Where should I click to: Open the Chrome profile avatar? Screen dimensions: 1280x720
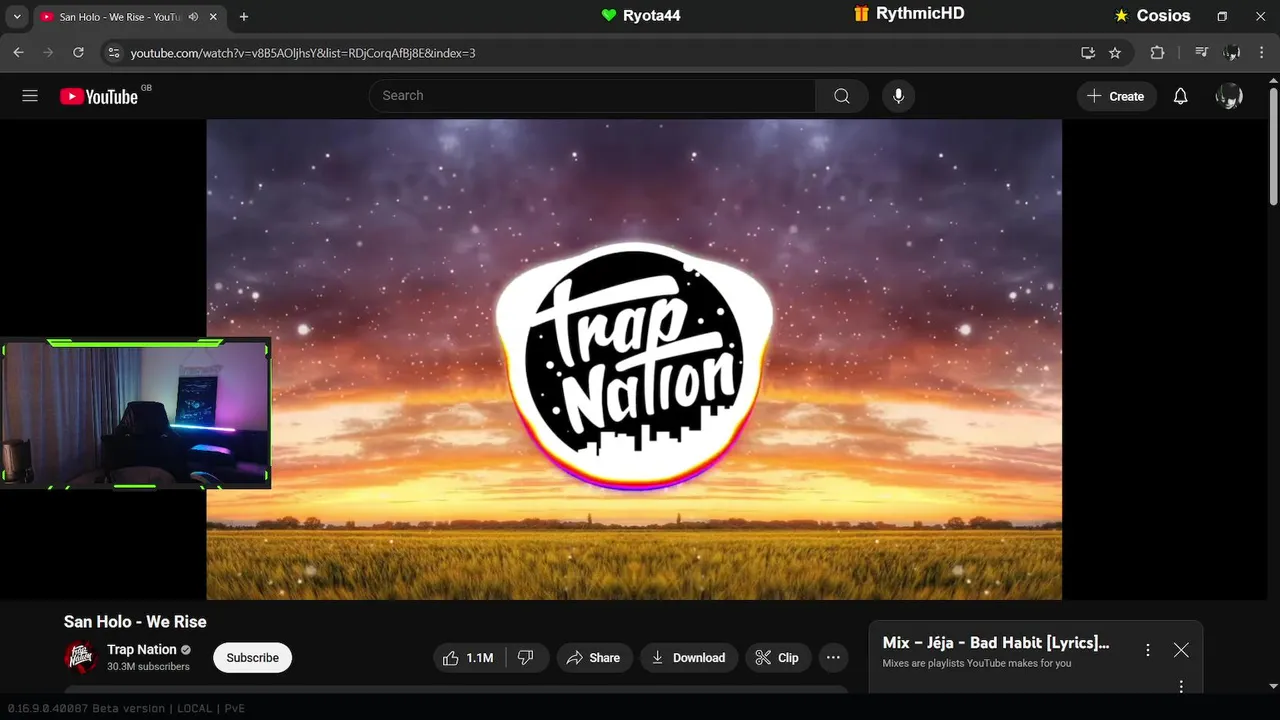[x=1232, y=53]
